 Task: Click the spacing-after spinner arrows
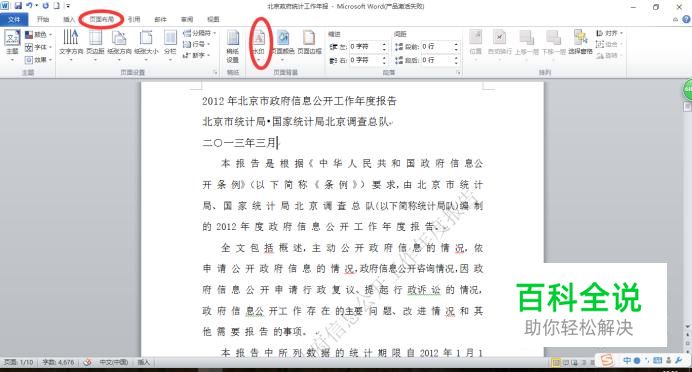[456, 60]
